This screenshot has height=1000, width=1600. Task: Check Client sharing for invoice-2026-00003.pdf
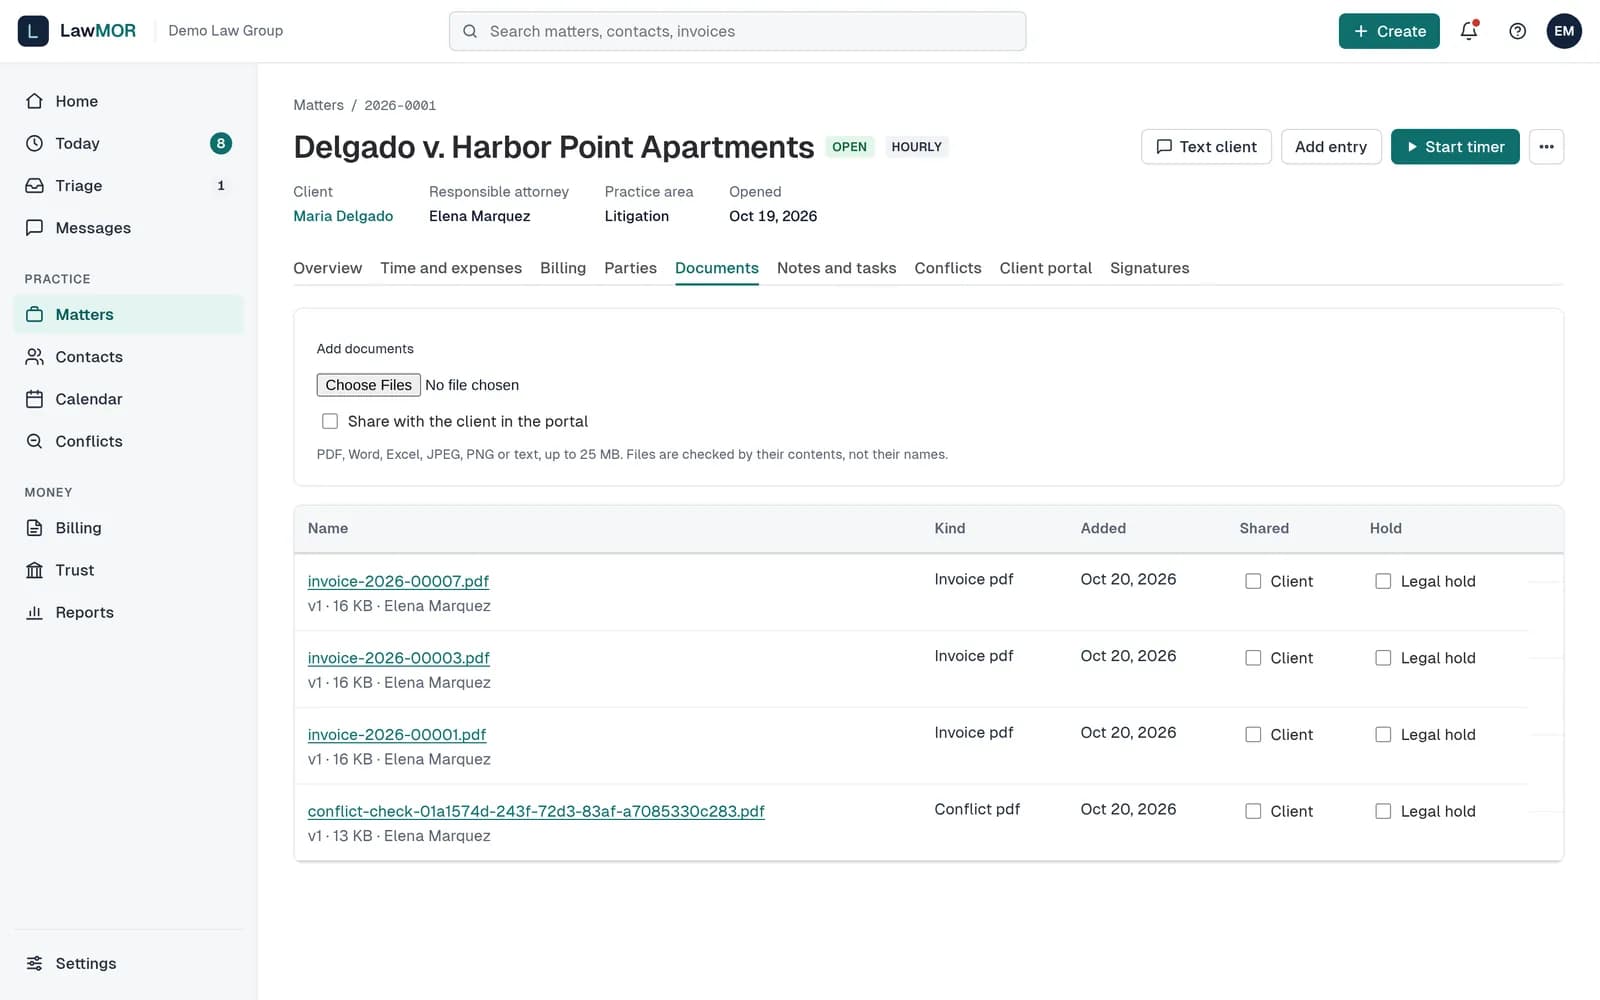point(1253,658)
